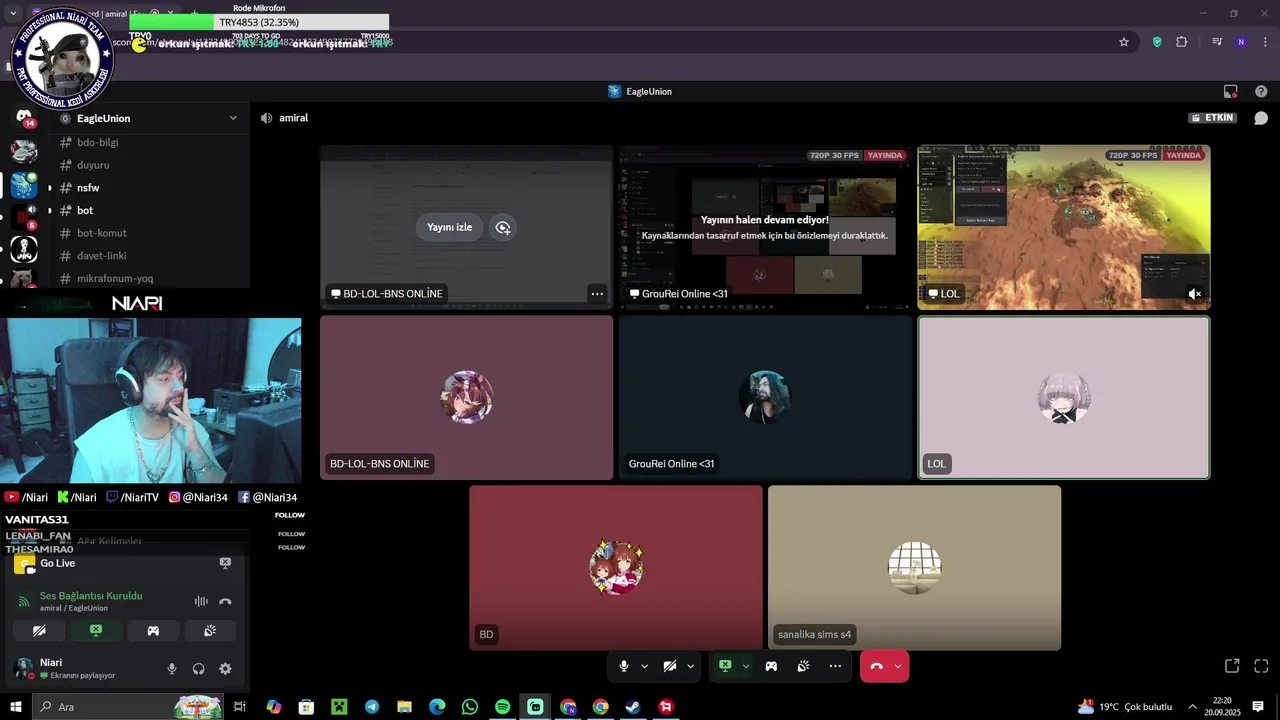Screen dimensions: 1280x720
Task: Stop streaming icon beside Go Live
Action: coord(225,563)
